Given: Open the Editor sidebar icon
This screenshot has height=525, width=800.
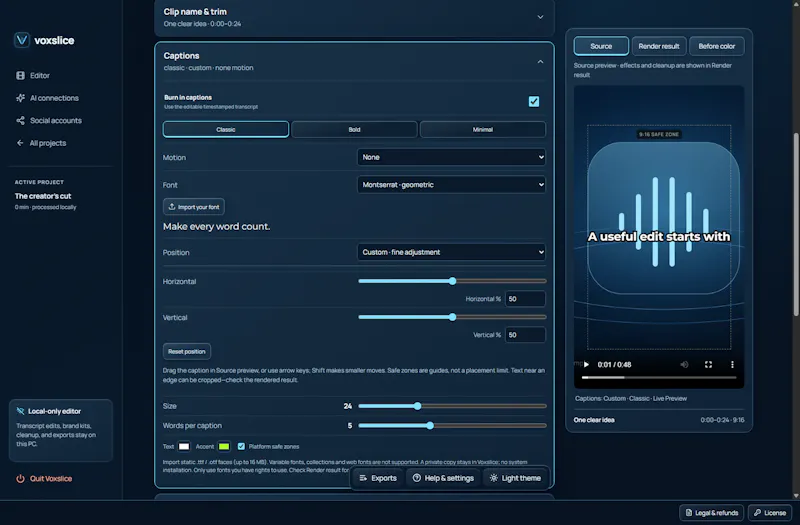Looking at the screenshot, I should pos(20,76).
